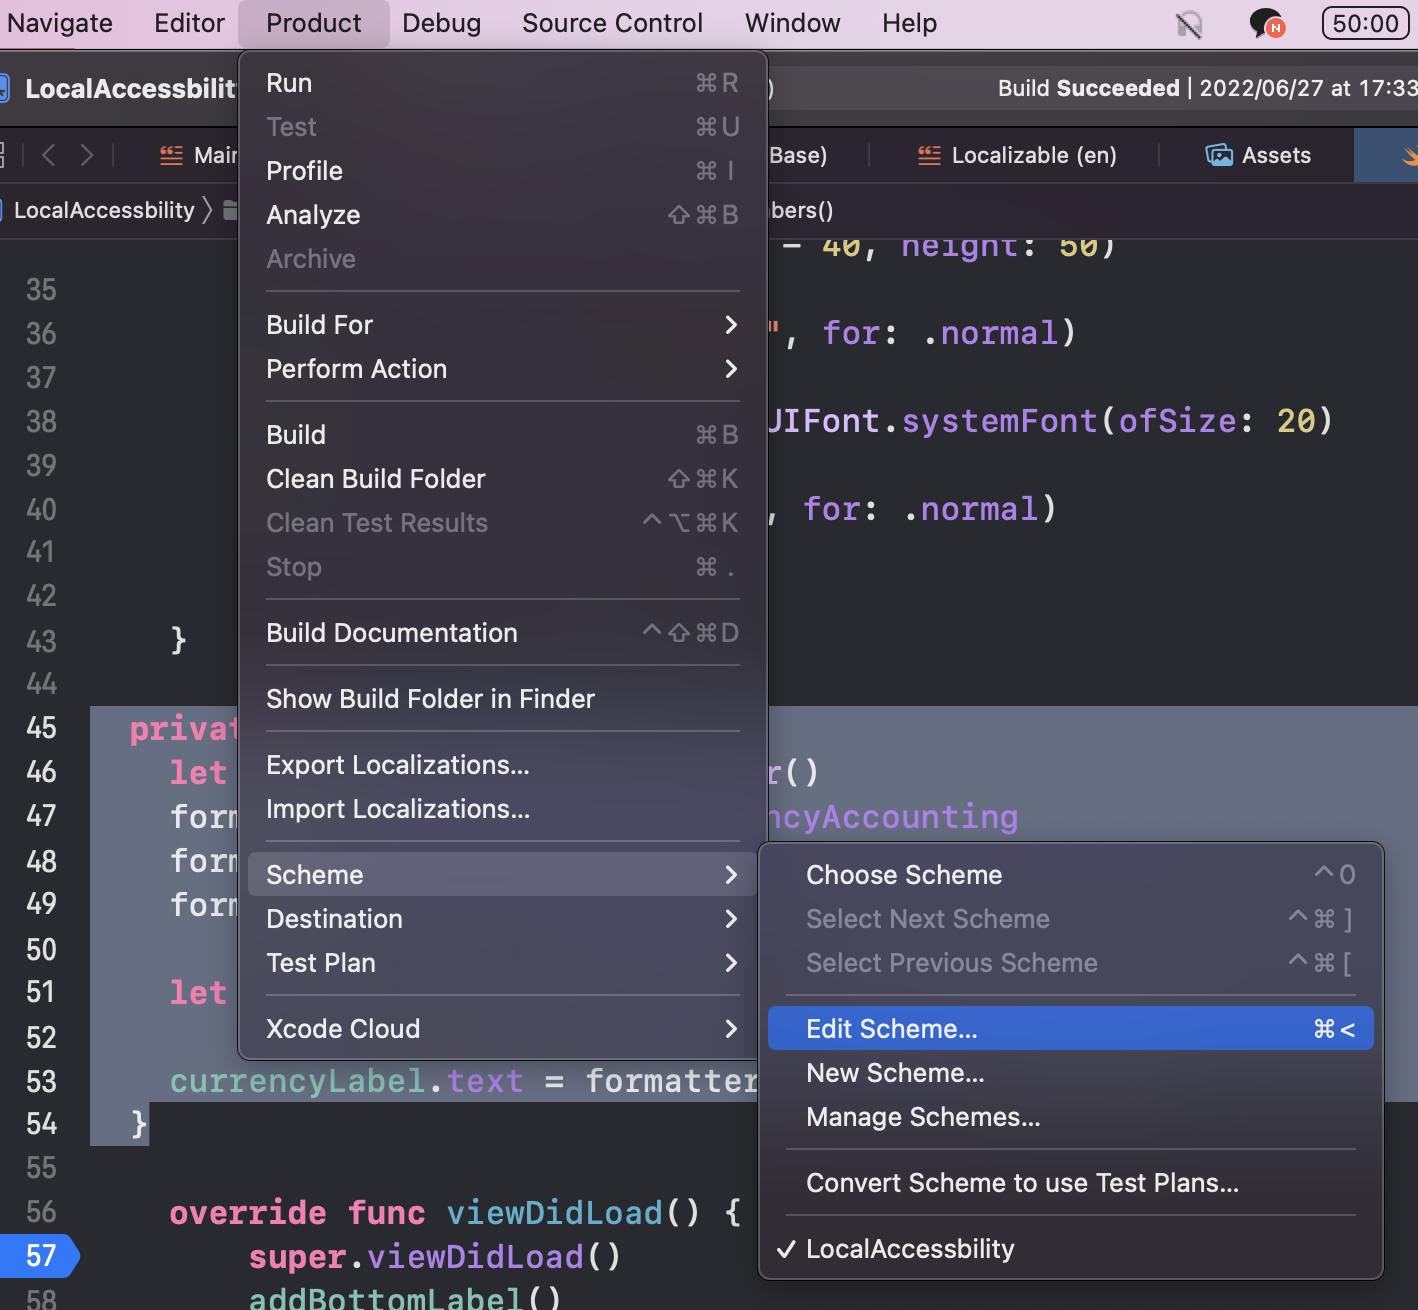Open Manage Schemes…
This screenshot has width=1418, height=1310.
pos(1071,1117)
